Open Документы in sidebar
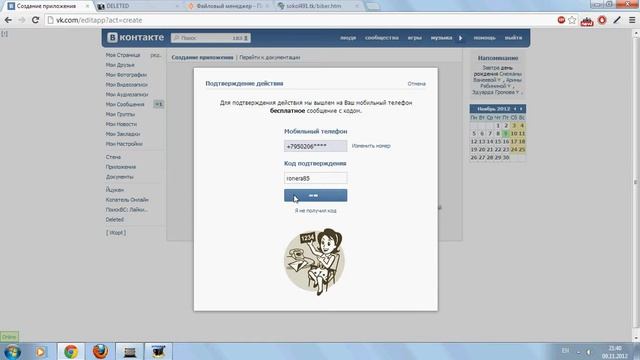Screen dimensions: 640x360 point(120,177)
